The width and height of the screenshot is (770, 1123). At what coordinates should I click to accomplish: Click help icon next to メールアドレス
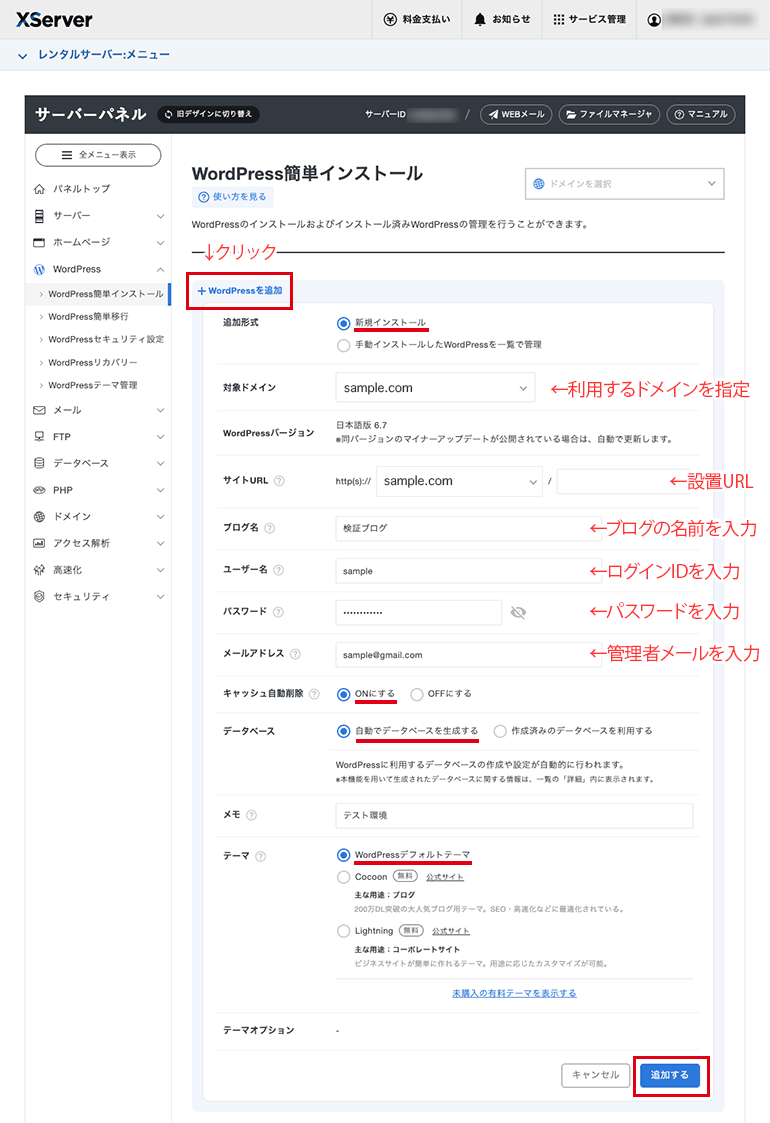tap(295, 654)
